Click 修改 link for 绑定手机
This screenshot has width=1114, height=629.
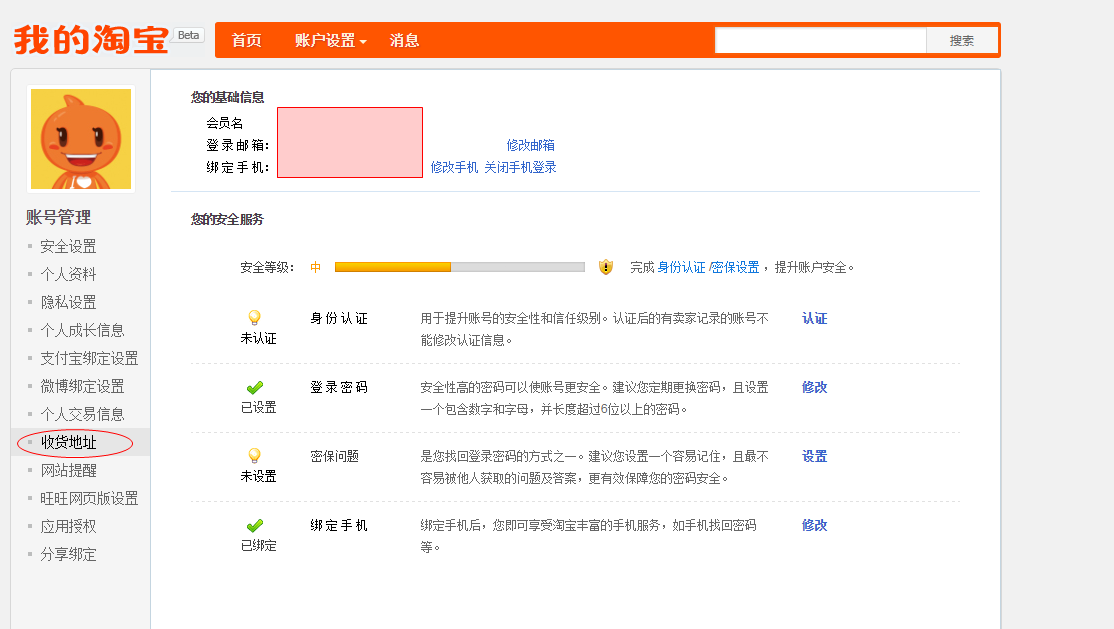[x=814, y=525]
